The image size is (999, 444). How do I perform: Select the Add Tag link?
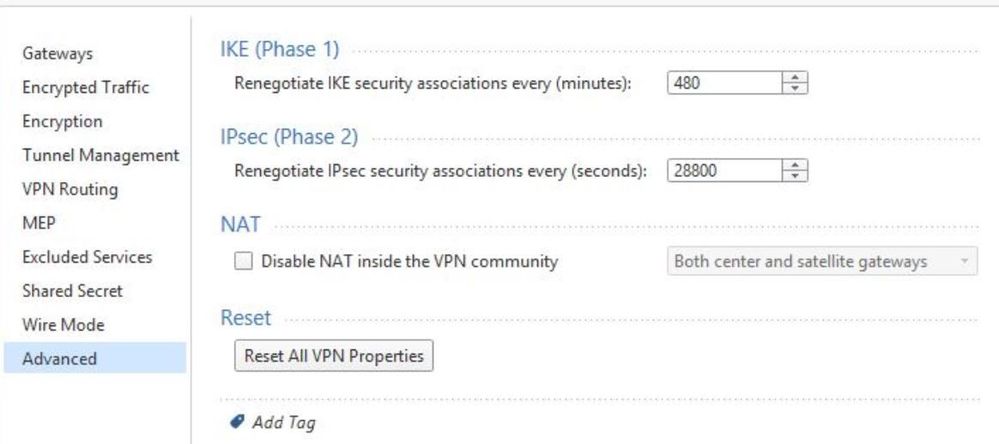click(x=284, y=422)
